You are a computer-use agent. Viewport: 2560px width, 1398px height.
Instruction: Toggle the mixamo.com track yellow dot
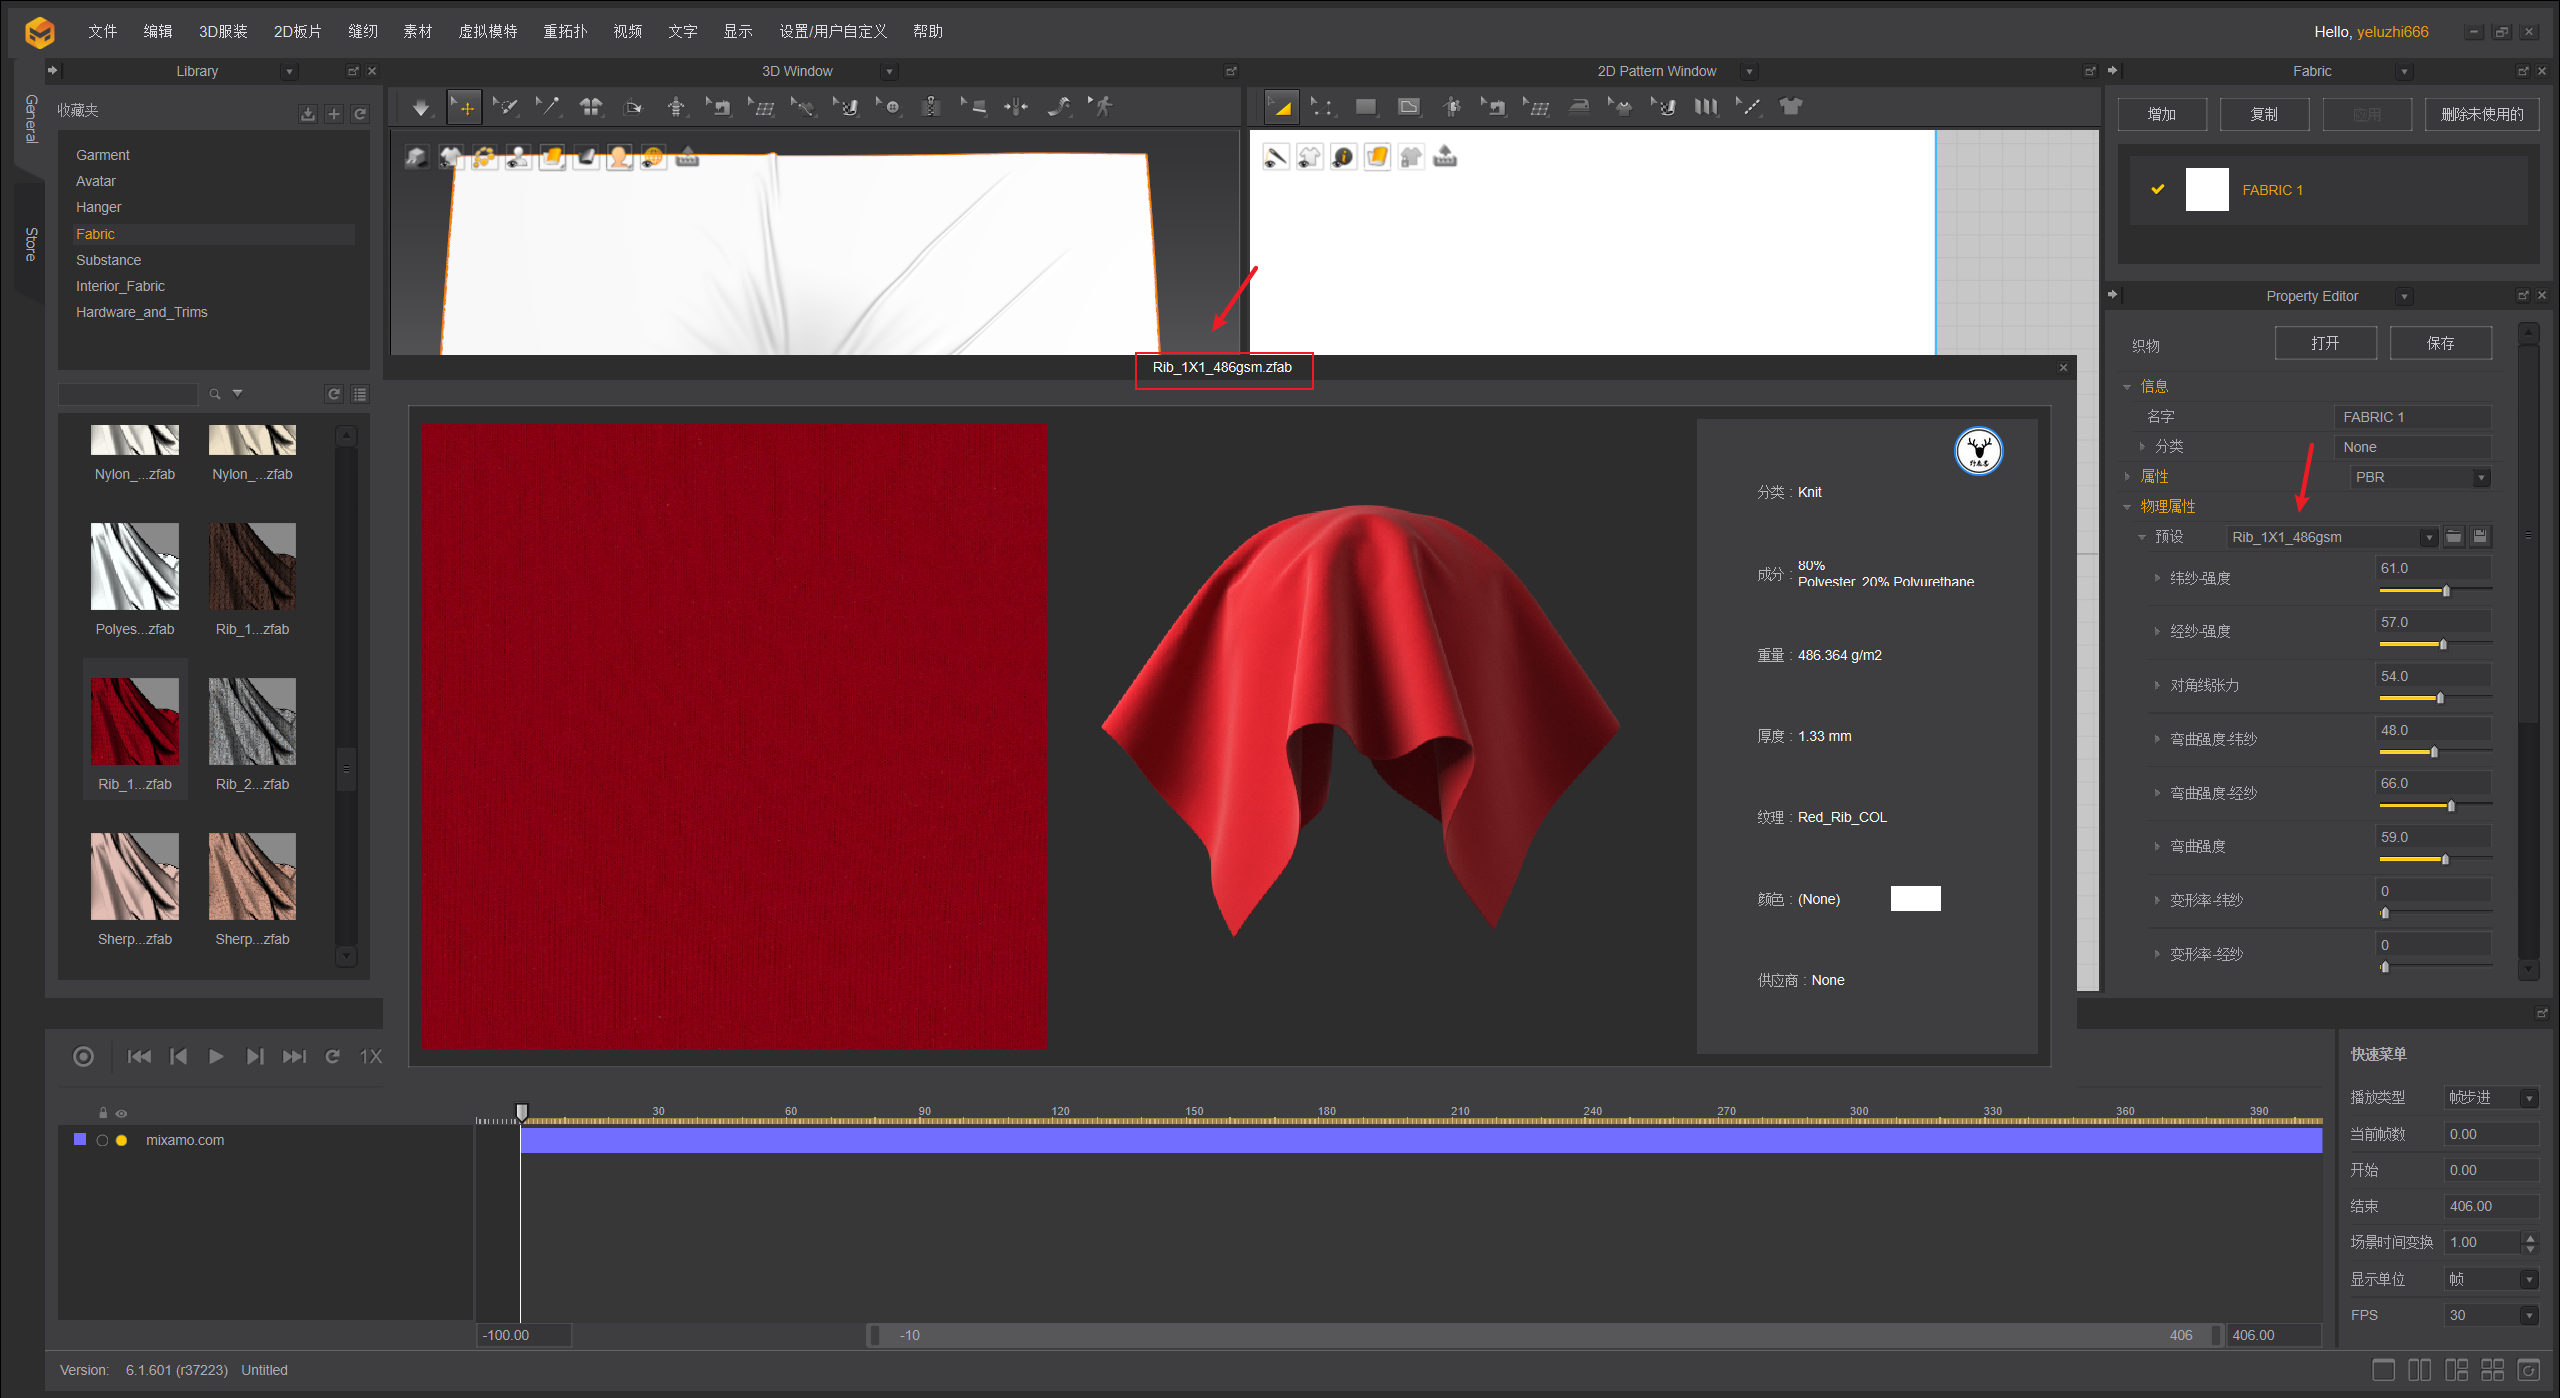(122, 1140)
